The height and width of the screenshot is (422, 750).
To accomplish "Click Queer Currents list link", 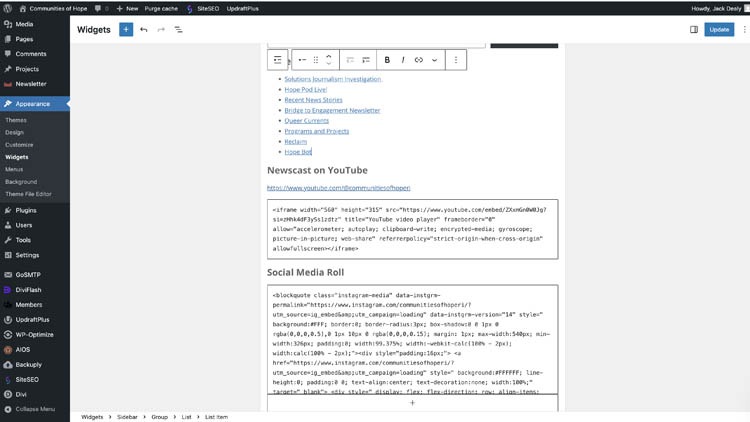I will (x=307, y=121).
